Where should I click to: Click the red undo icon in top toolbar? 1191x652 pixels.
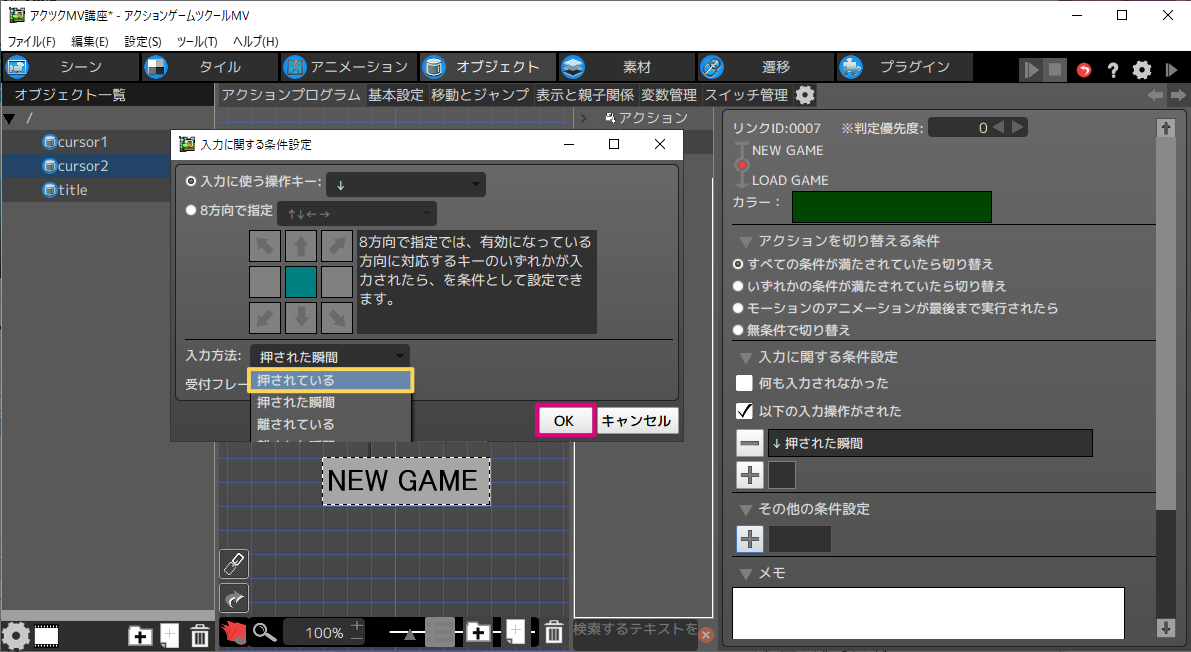click(x=1085, y=70)
